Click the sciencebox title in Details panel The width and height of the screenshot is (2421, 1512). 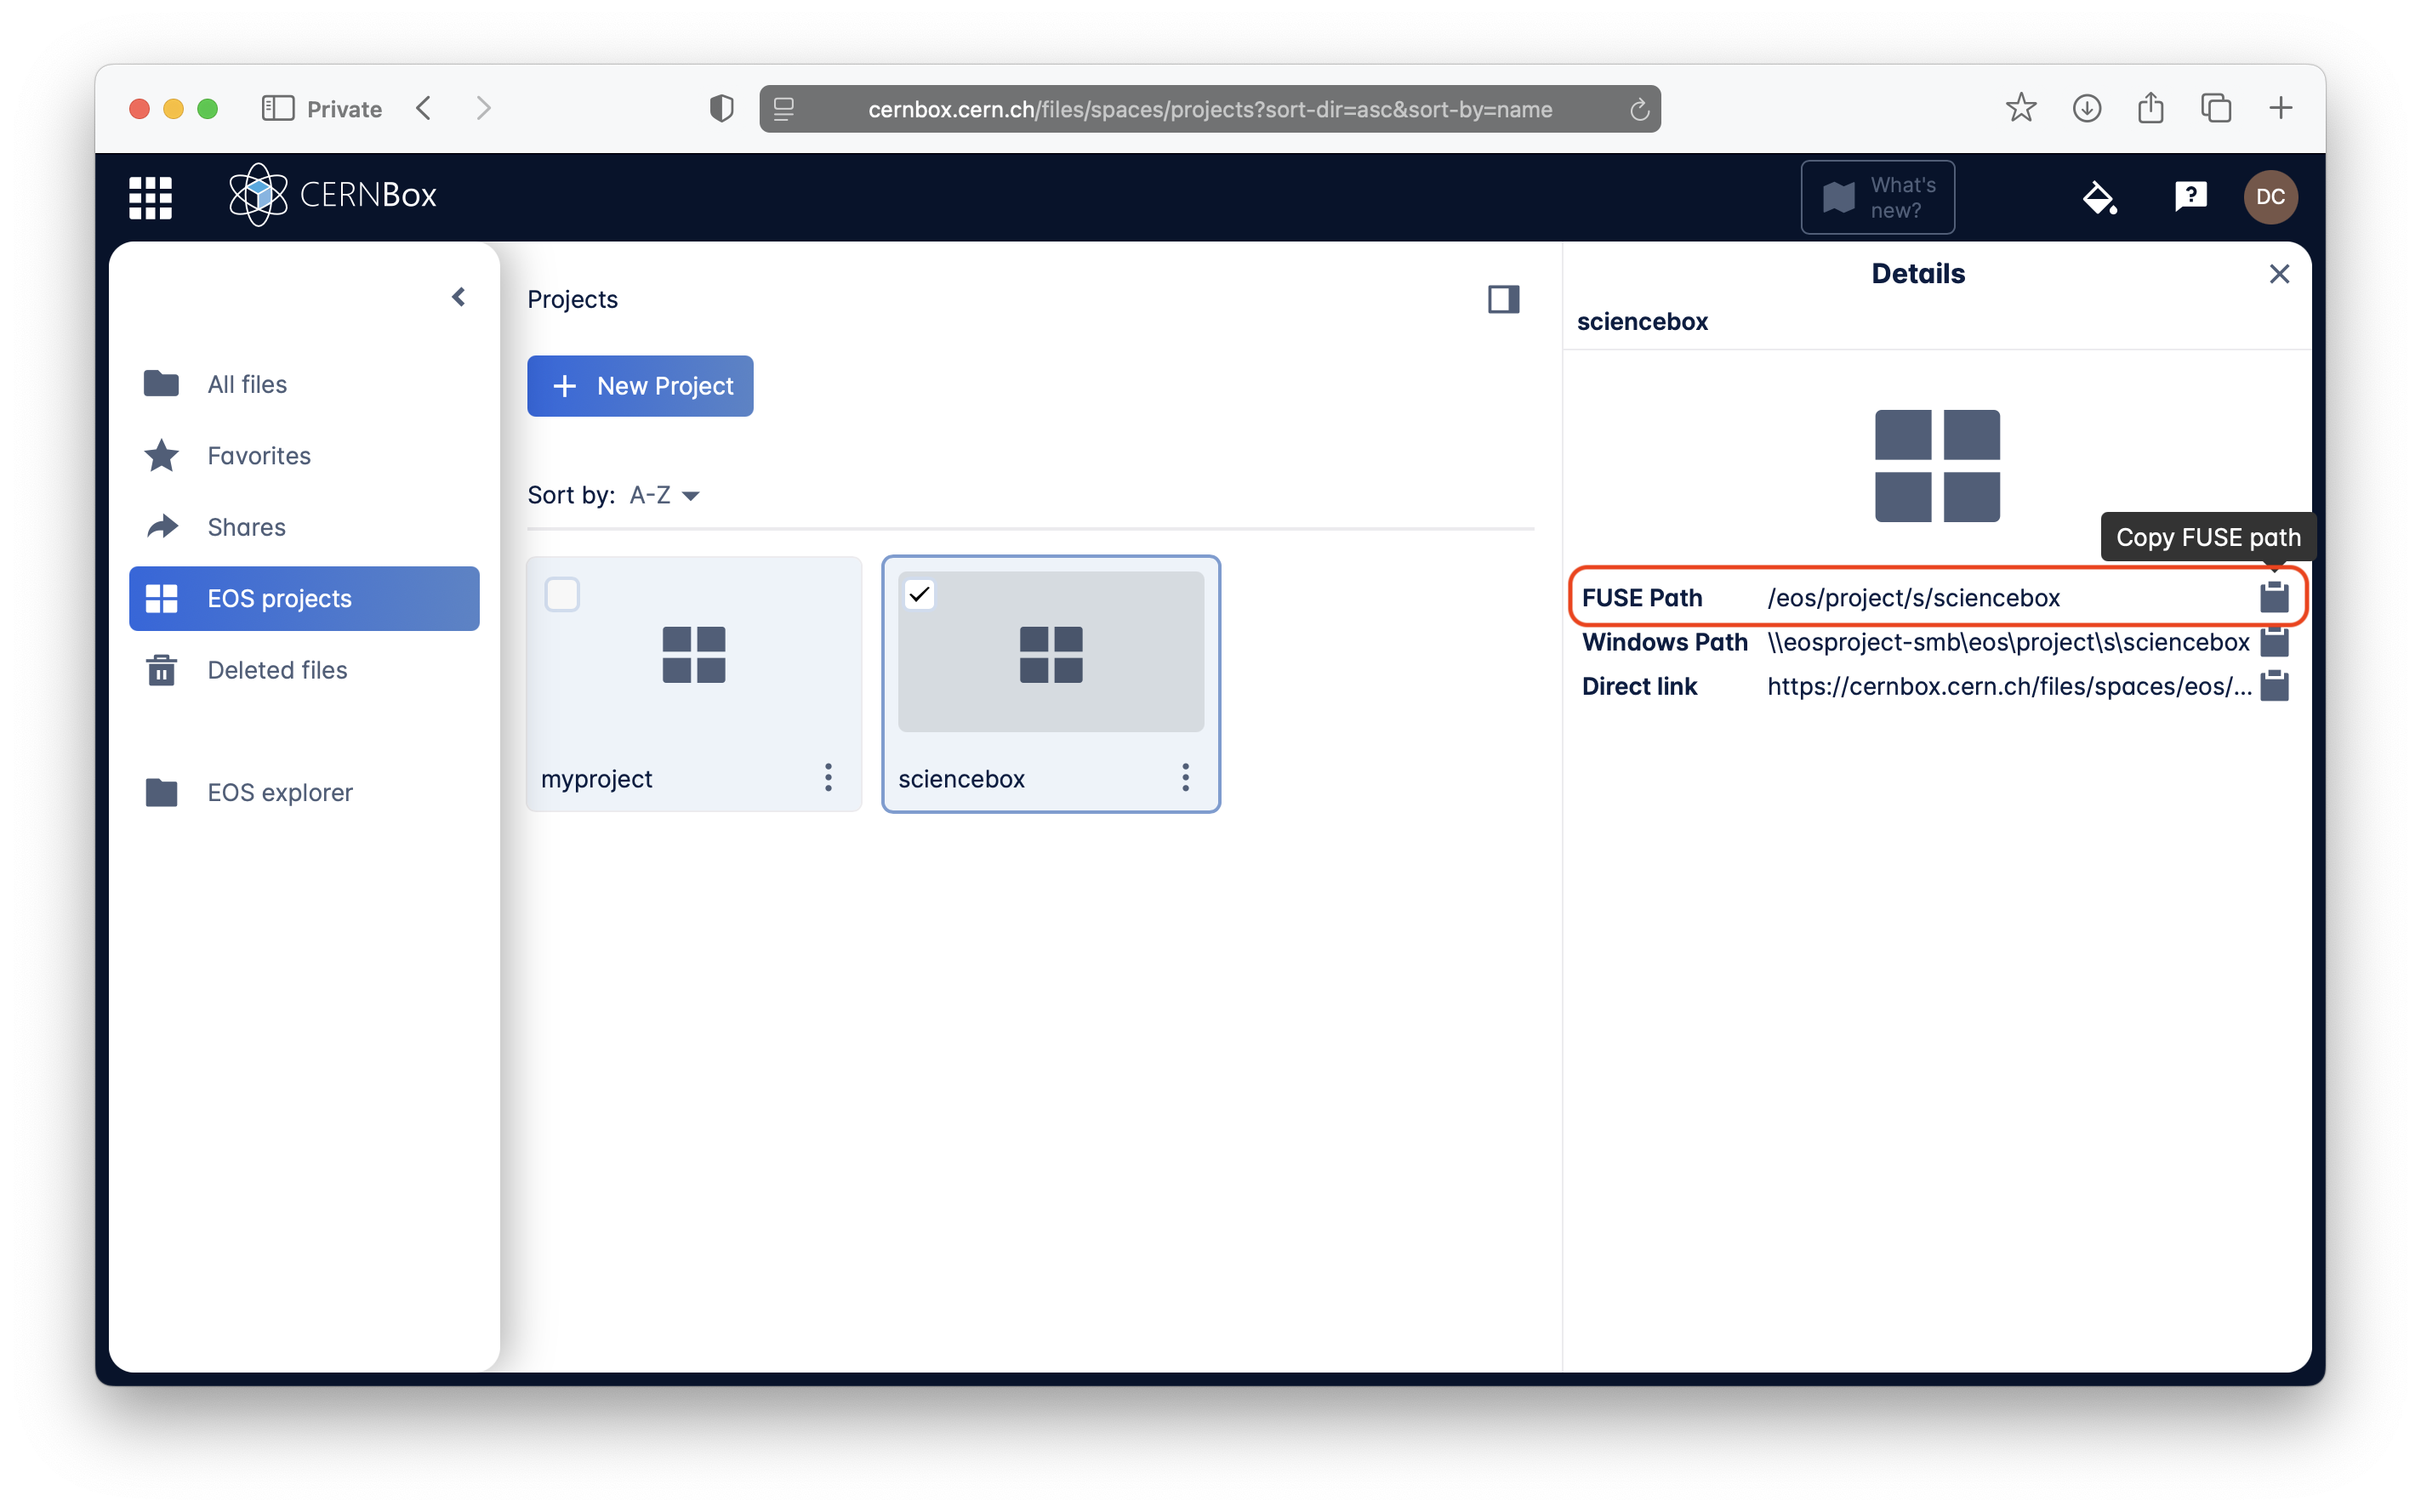click(x=1642, y=322)
